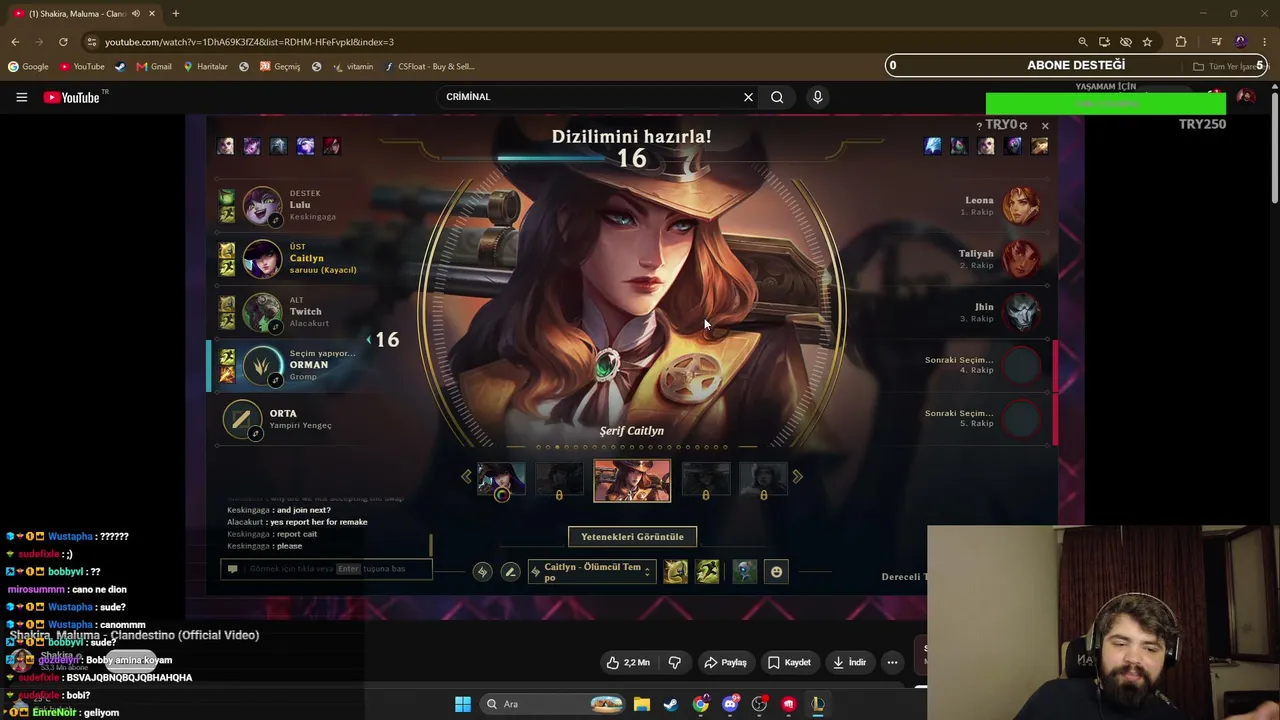Click Yetenekleri Görüntüle button

point(632,537)
